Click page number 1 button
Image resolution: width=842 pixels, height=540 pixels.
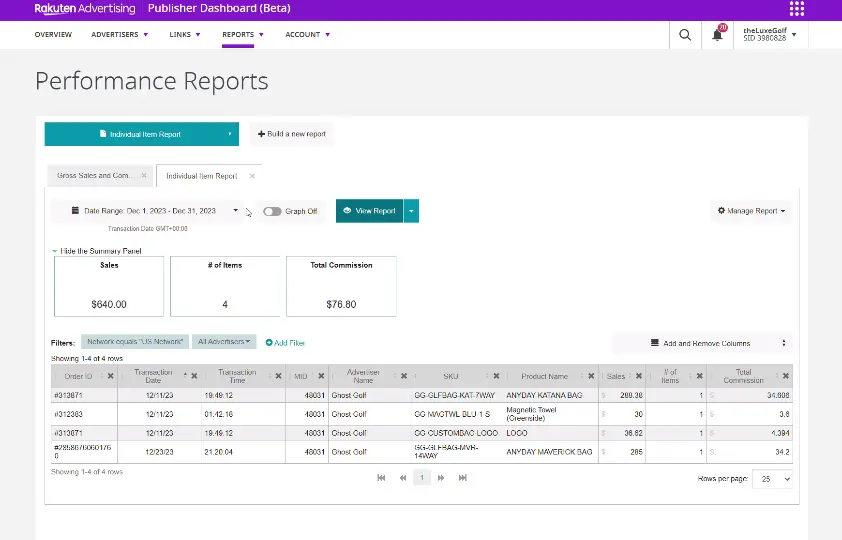pos(422,478)
